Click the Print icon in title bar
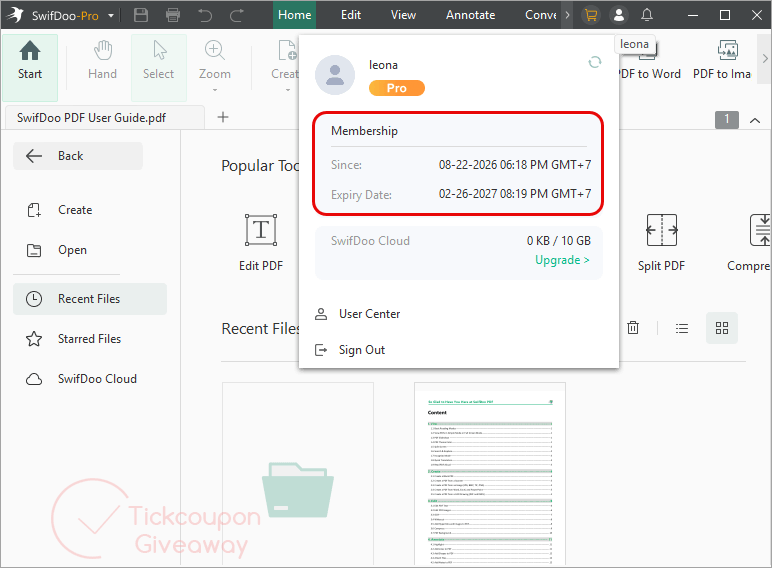 [x=173, y=15]
